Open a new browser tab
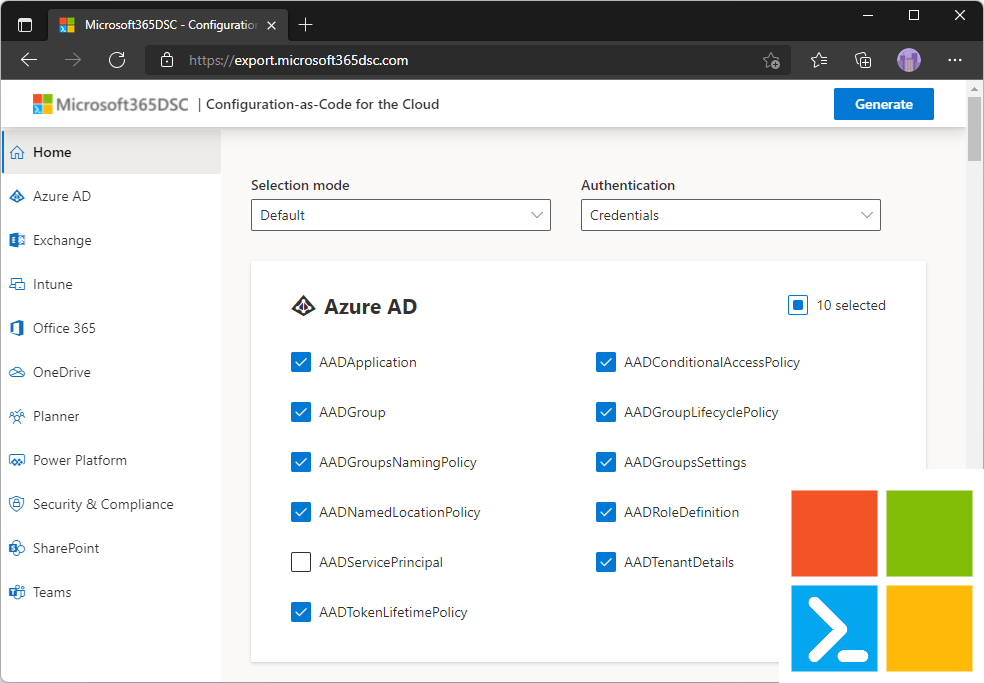The image size is (984, 683). 306,25
